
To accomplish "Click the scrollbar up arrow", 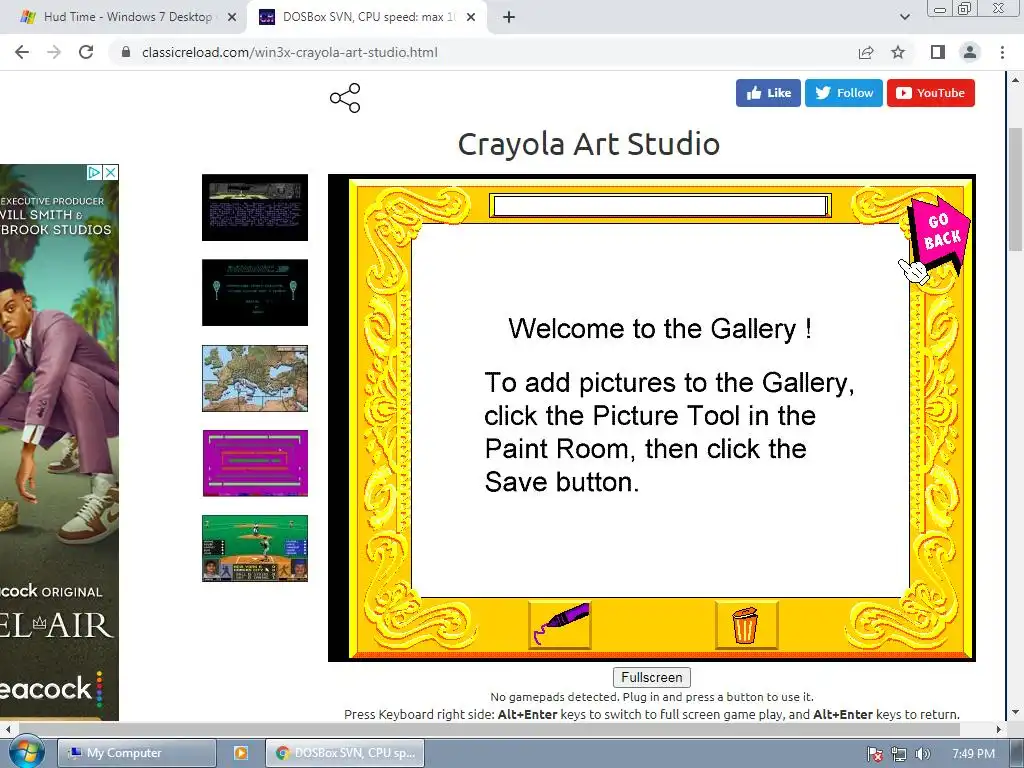I will [x=1015, y=80].
